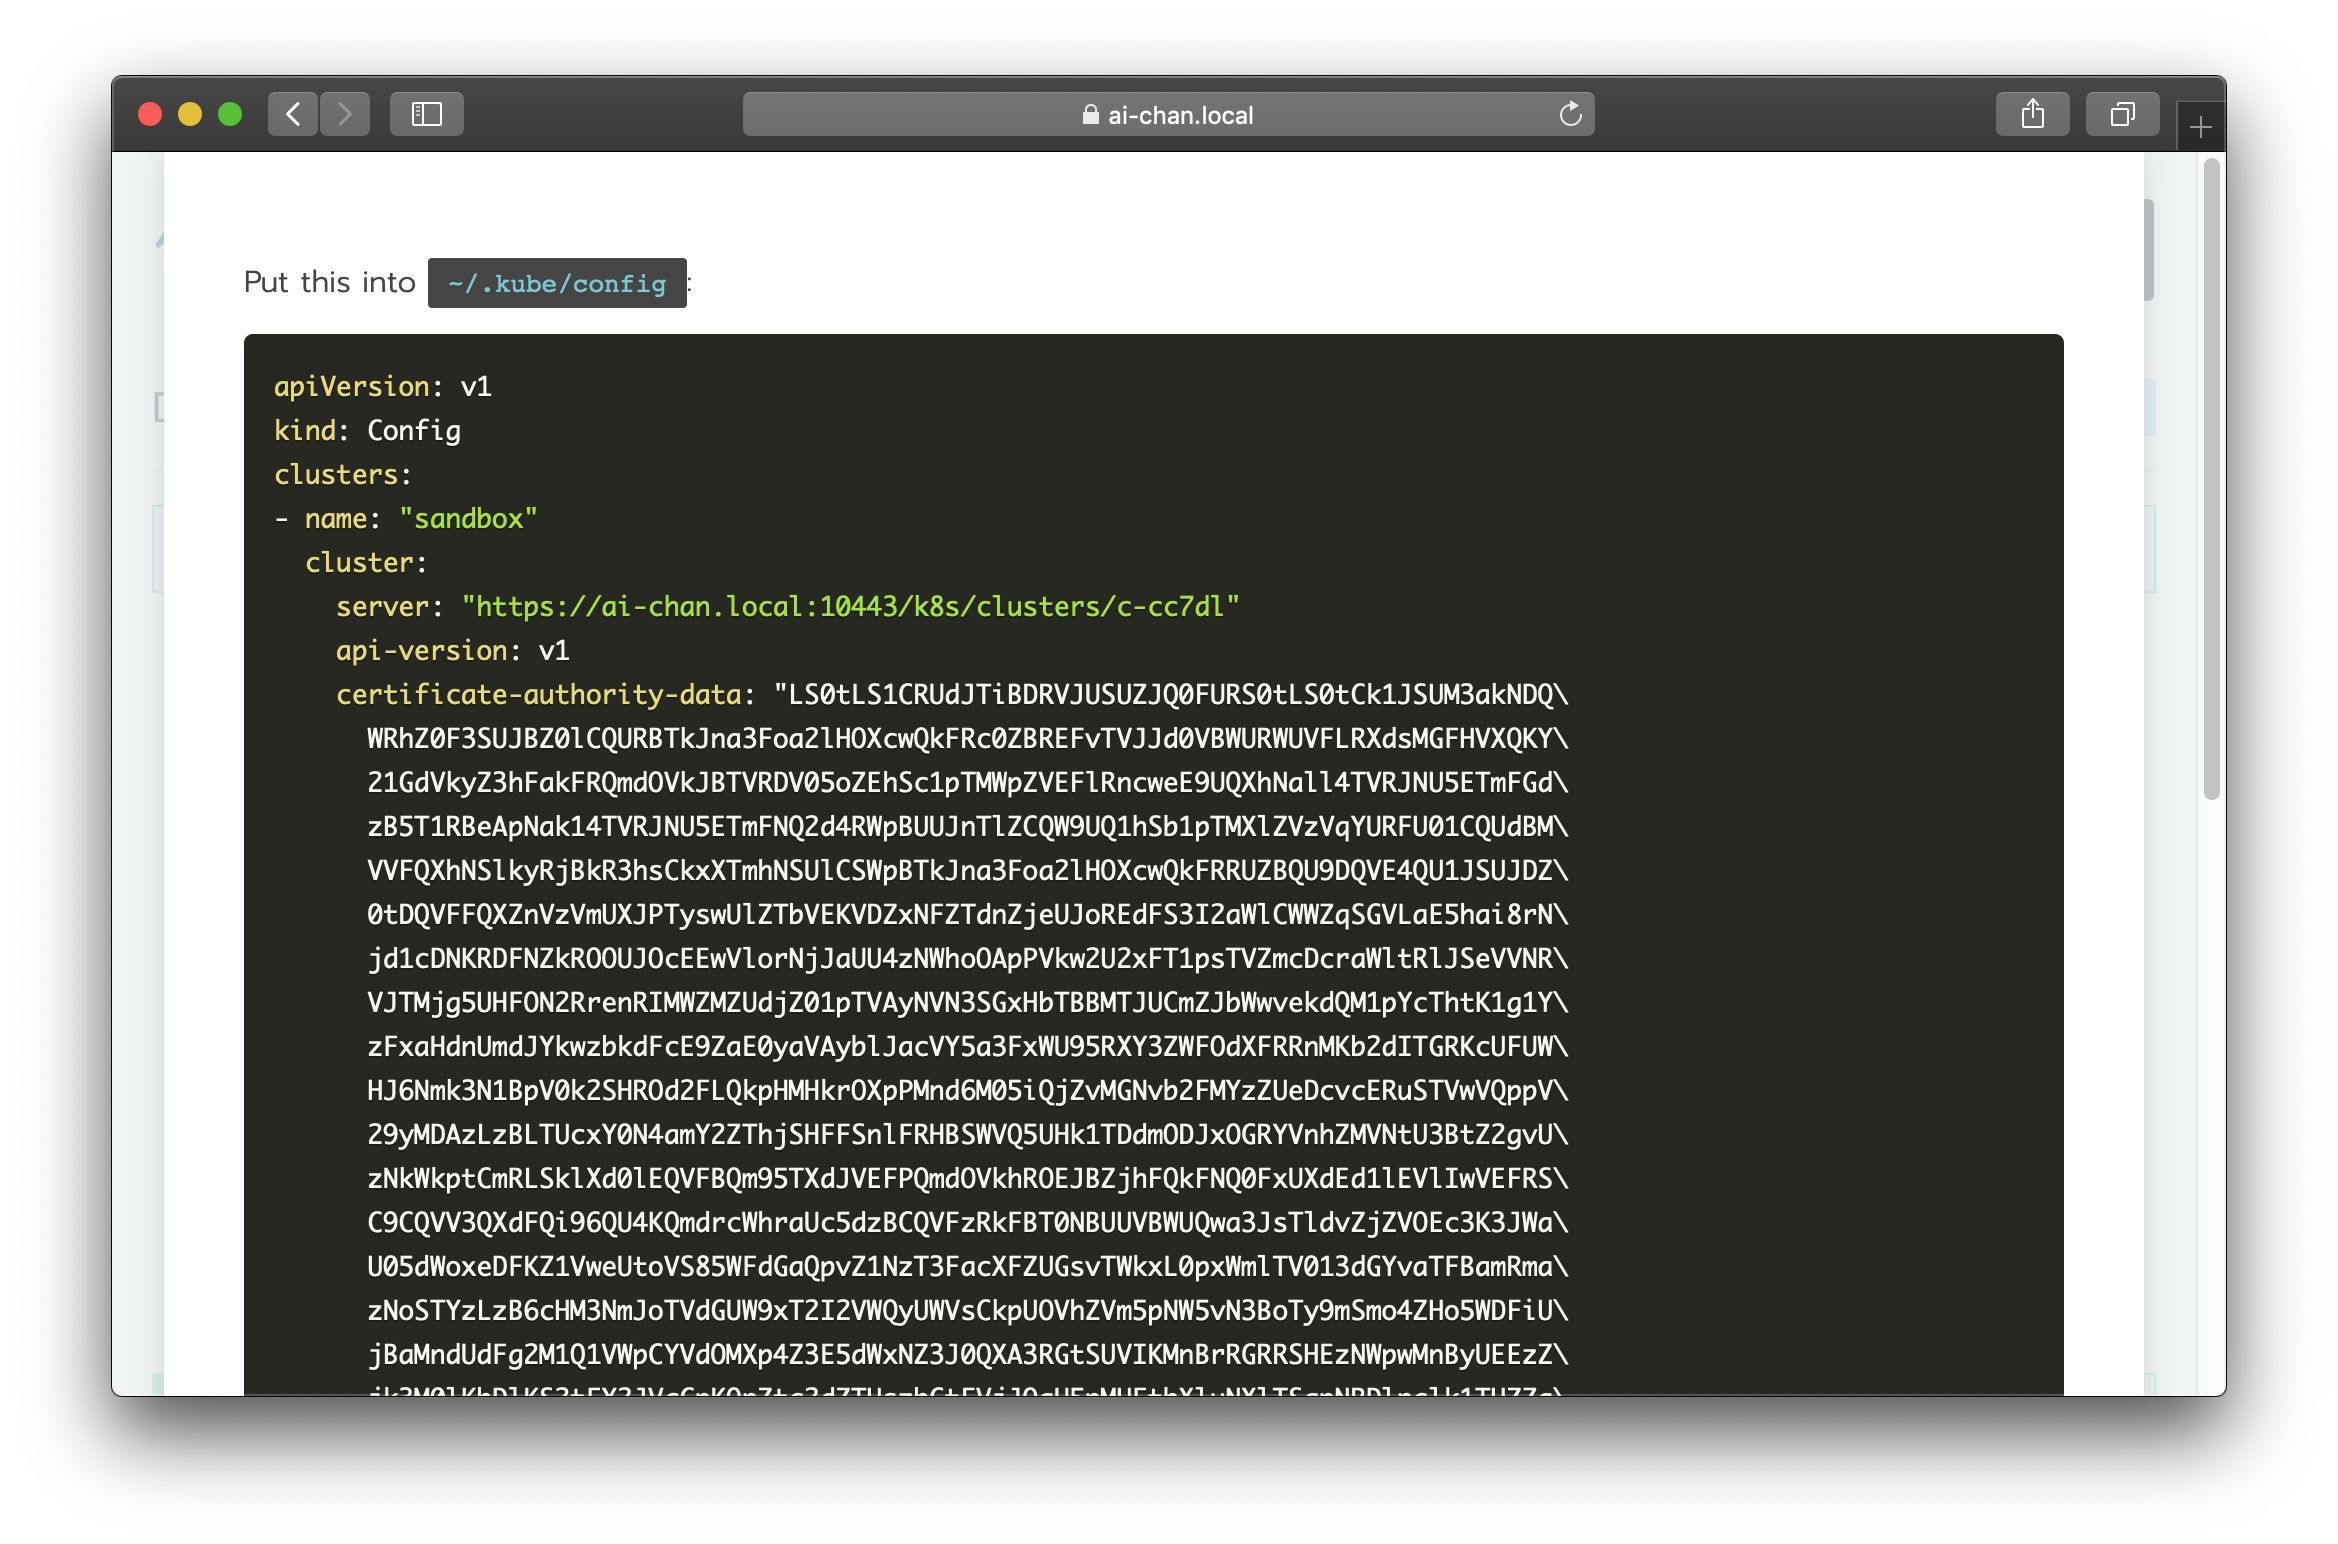Reload the ai-chan.local page
This screenshot has height=1544, width=2338.
[x=1570, y=114]
